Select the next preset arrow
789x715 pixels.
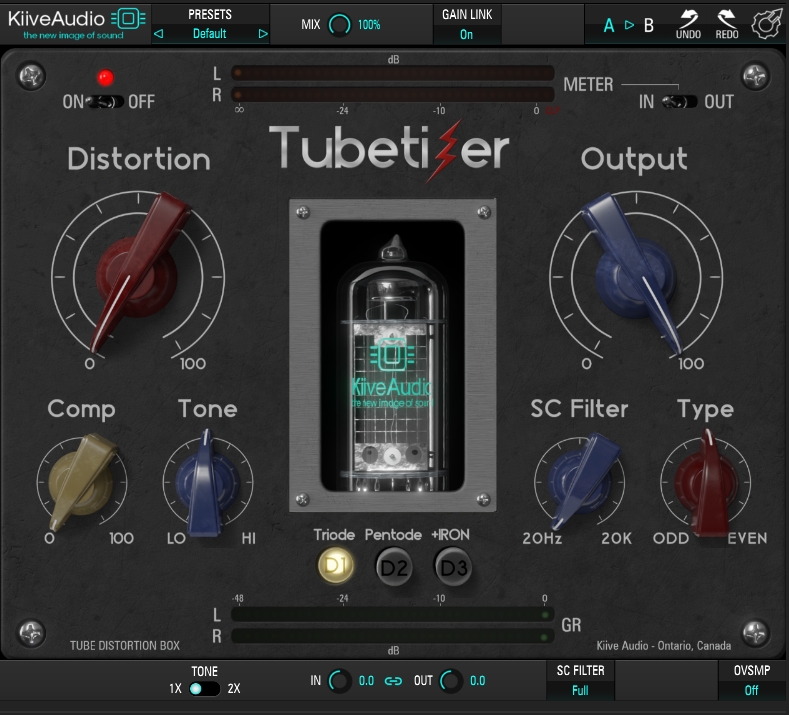coord(263,34)
